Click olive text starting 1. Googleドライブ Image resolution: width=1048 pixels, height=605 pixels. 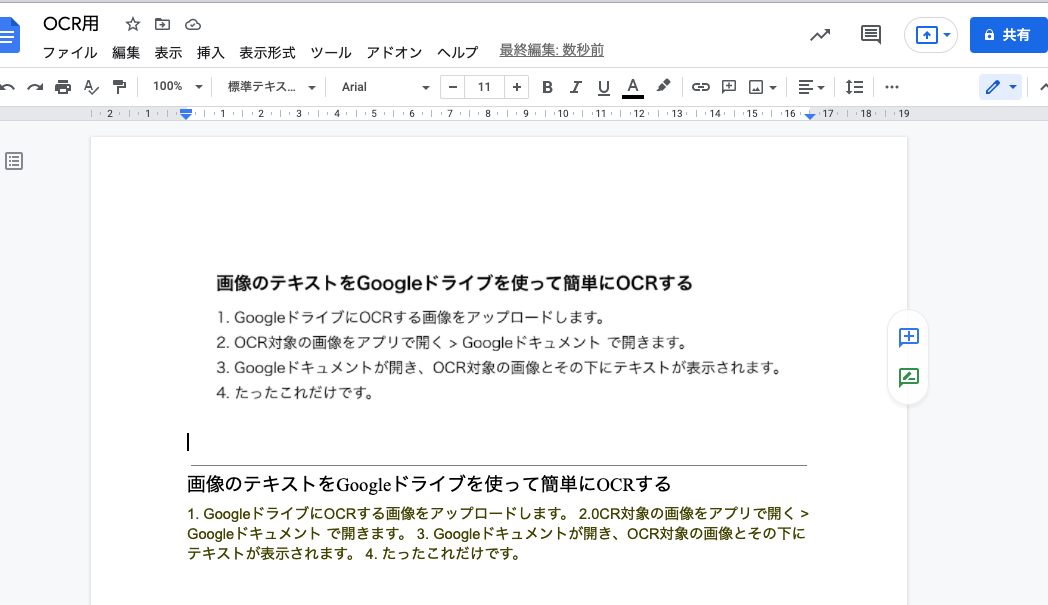pyautogui.click(x=498, y=533)
